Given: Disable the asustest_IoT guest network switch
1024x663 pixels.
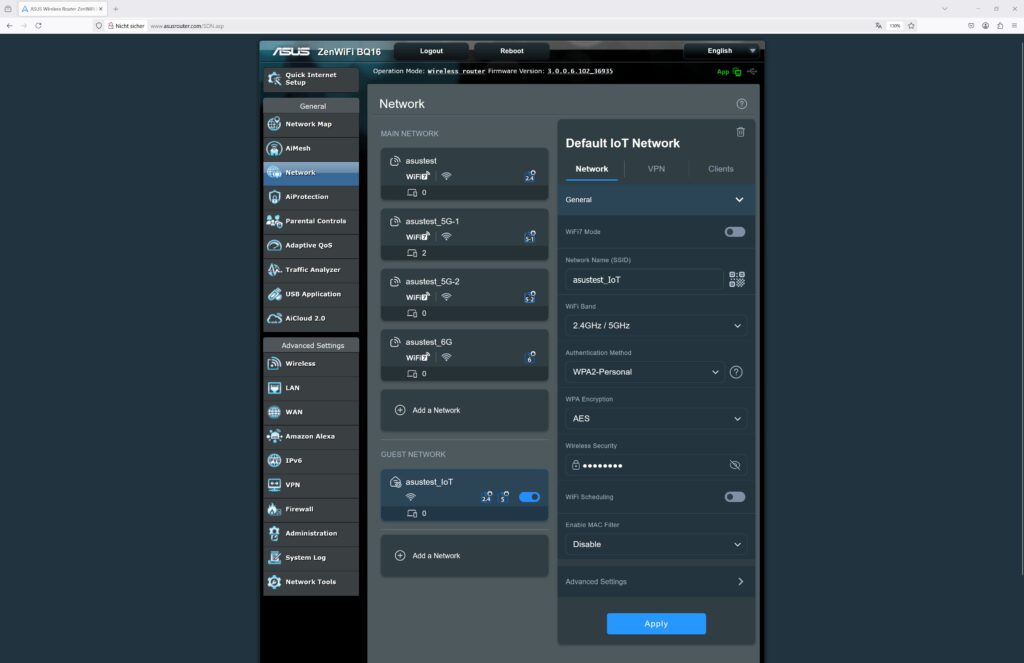Looking at the screenshot, I should (x=530, y=497).
